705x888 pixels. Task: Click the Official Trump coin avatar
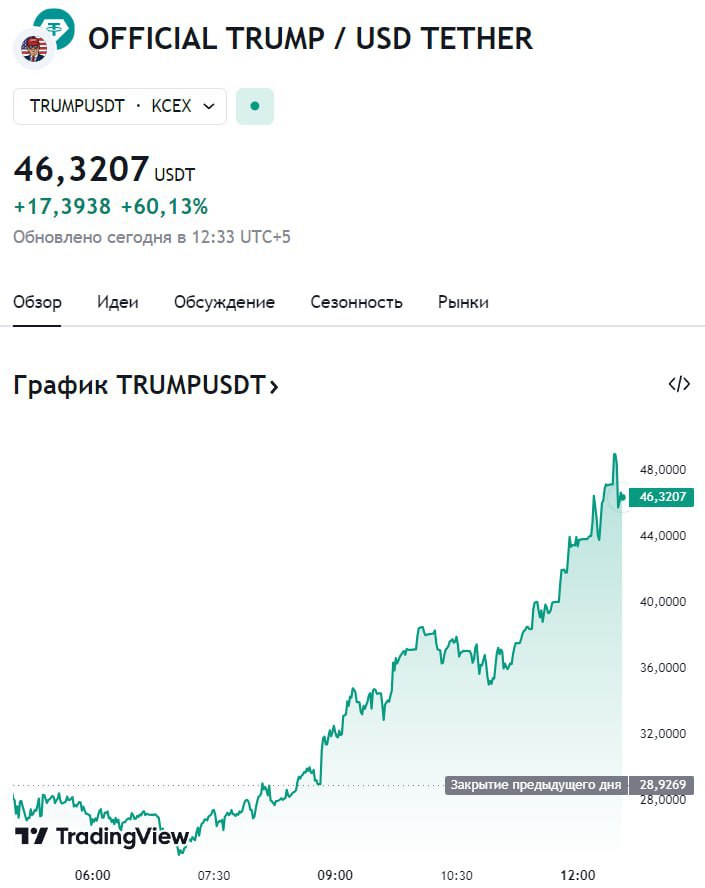coord(33,49)
